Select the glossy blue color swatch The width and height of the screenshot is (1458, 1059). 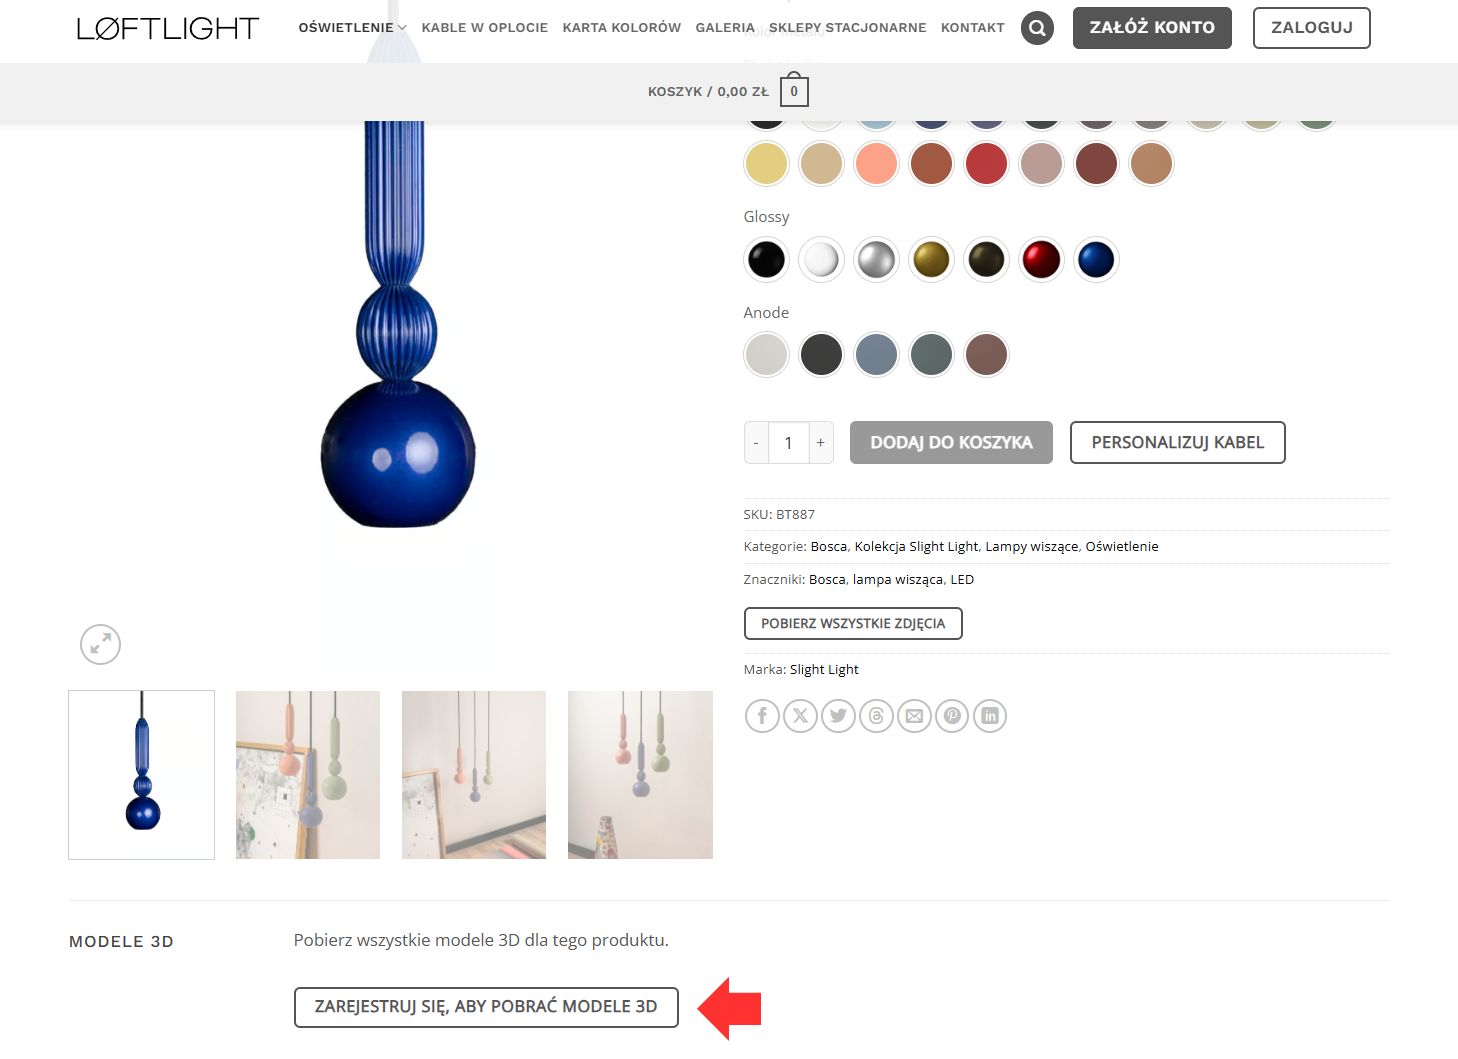[1096, 260]
